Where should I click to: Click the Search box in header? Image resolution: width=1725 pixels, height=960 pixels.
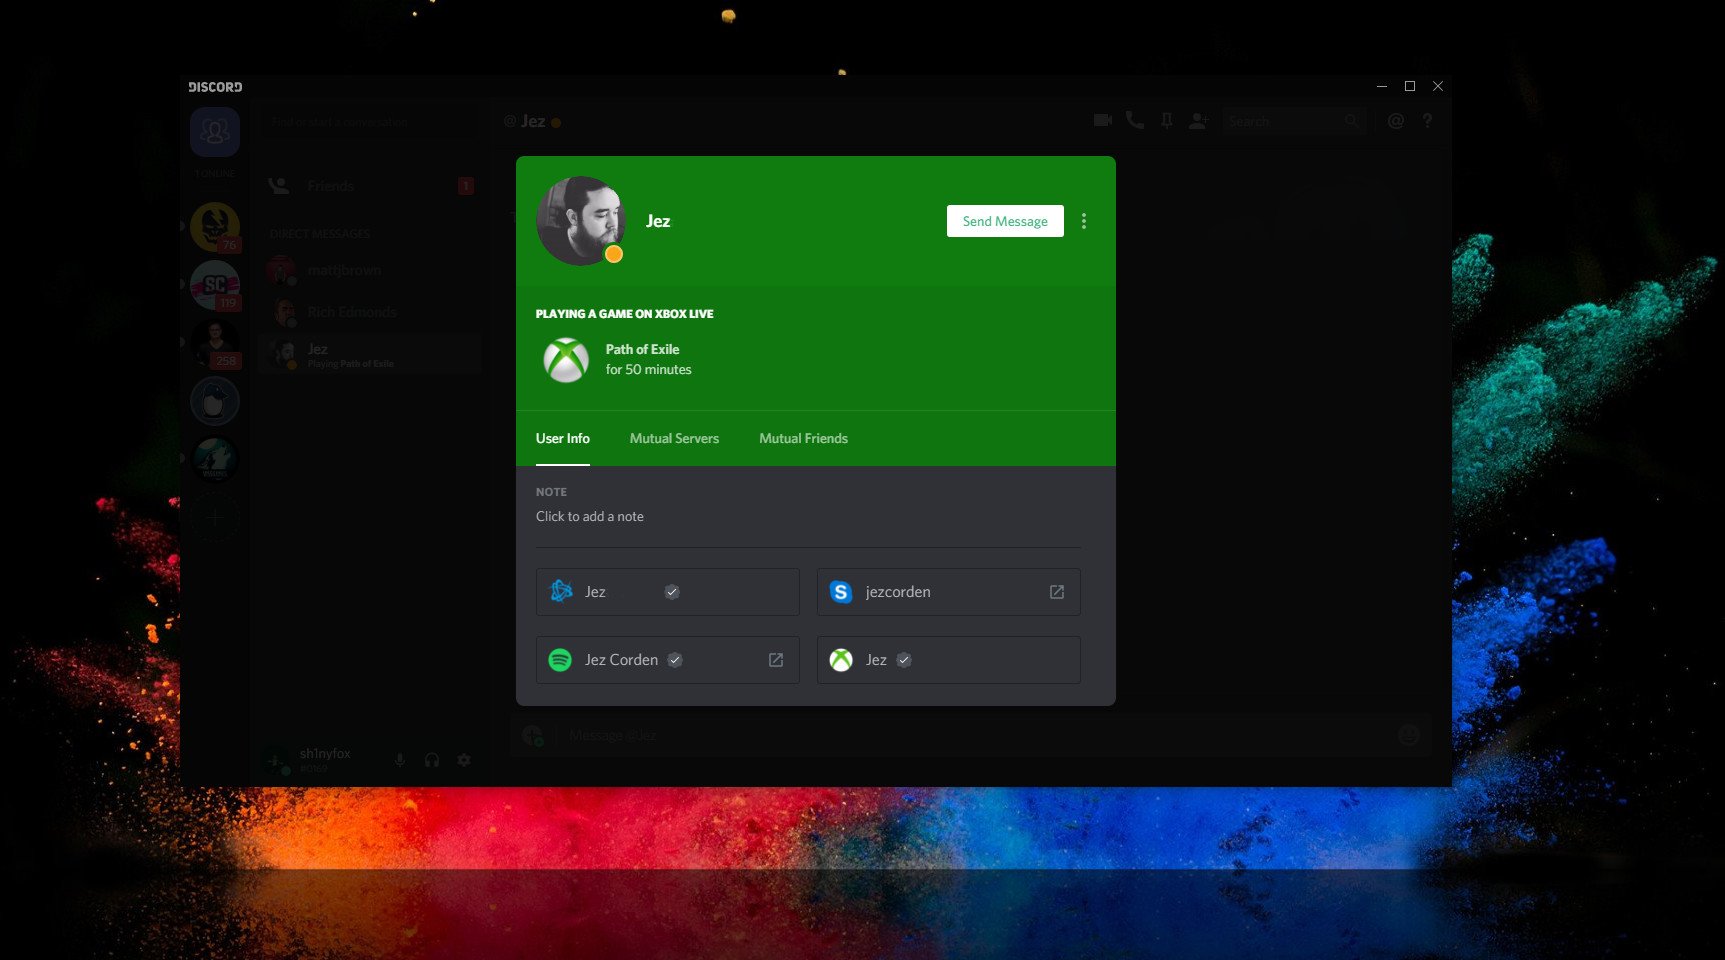click(1294, 121)
